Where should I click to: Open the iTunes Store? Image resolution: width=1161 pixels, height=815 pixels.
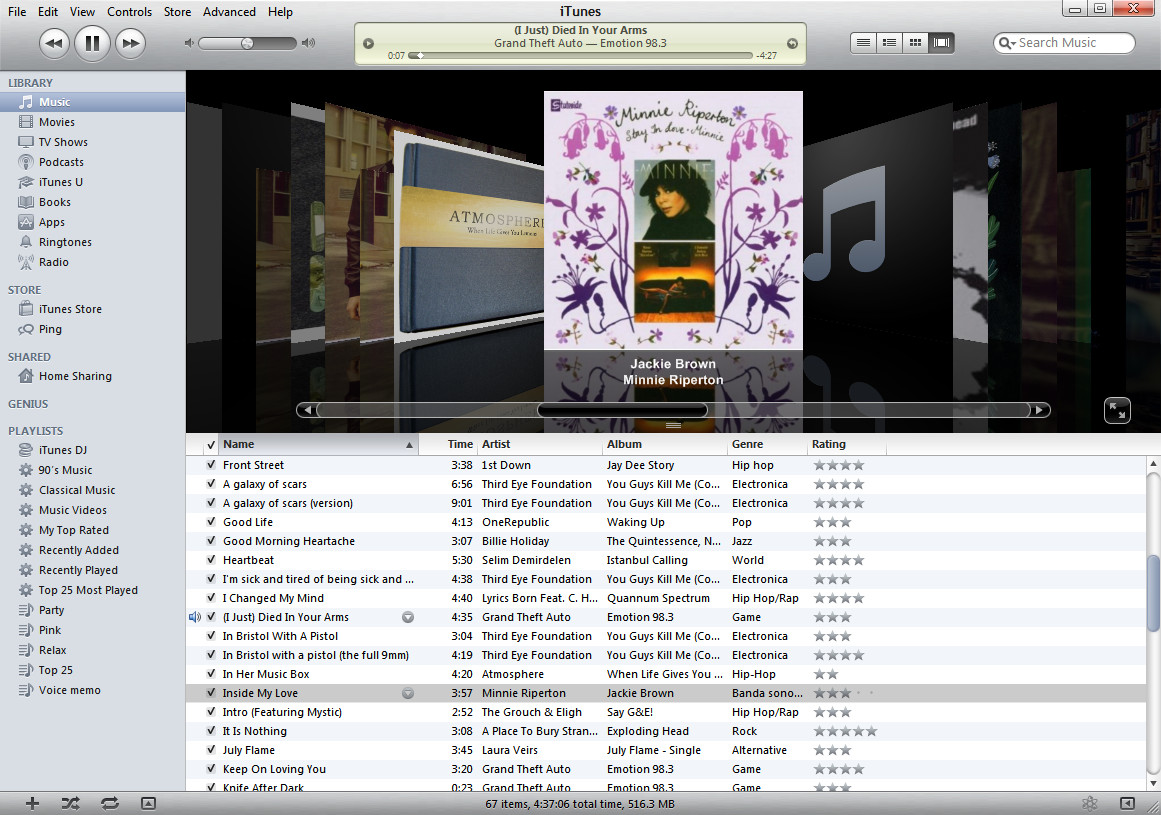click(71, 309)
